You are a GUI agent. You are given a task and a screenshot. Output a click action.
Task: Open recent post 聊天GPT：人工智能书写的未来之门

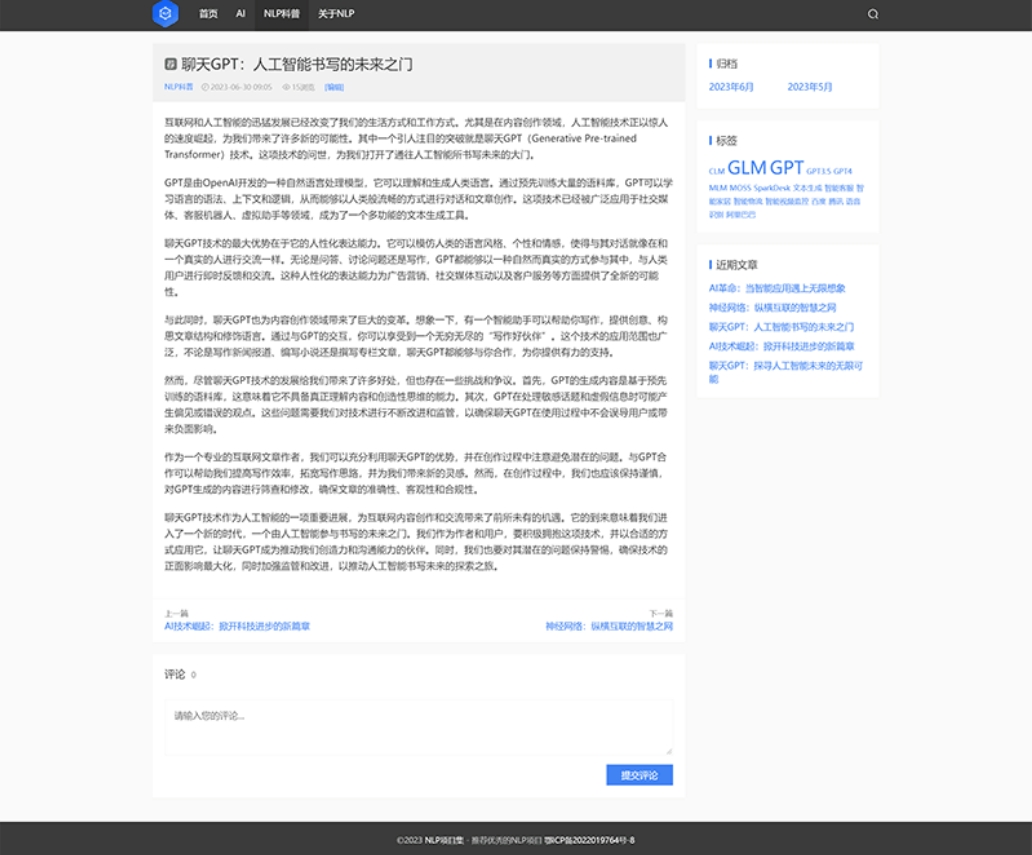pos(781,327)
